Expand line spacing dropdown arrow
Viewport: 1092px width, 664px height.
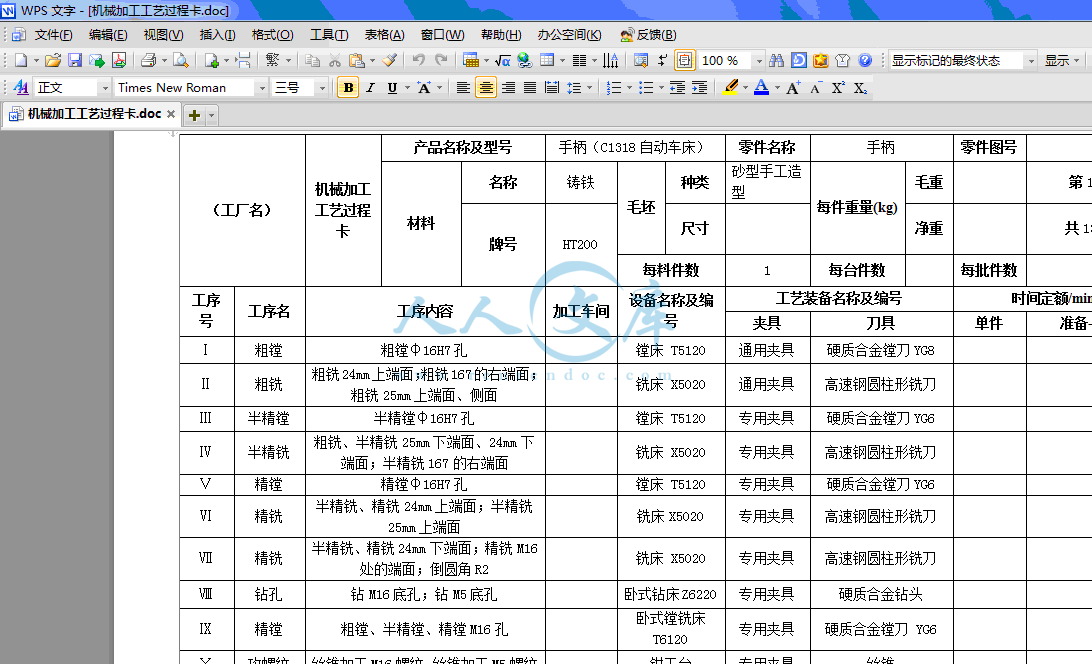[x=589, y=88]
